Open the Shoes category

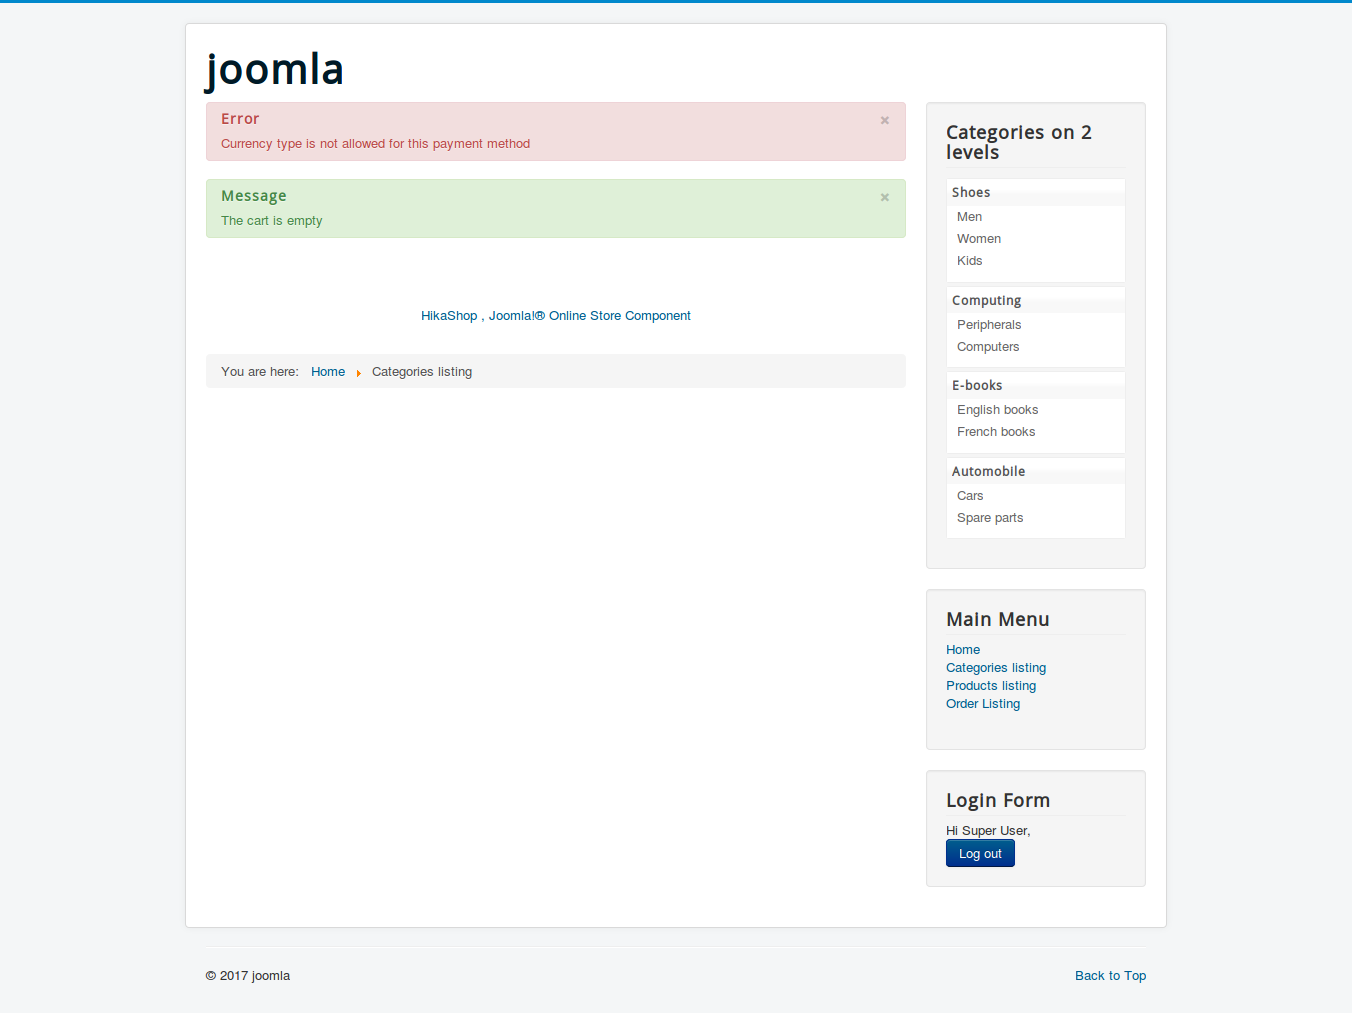(x=971, y=193)
